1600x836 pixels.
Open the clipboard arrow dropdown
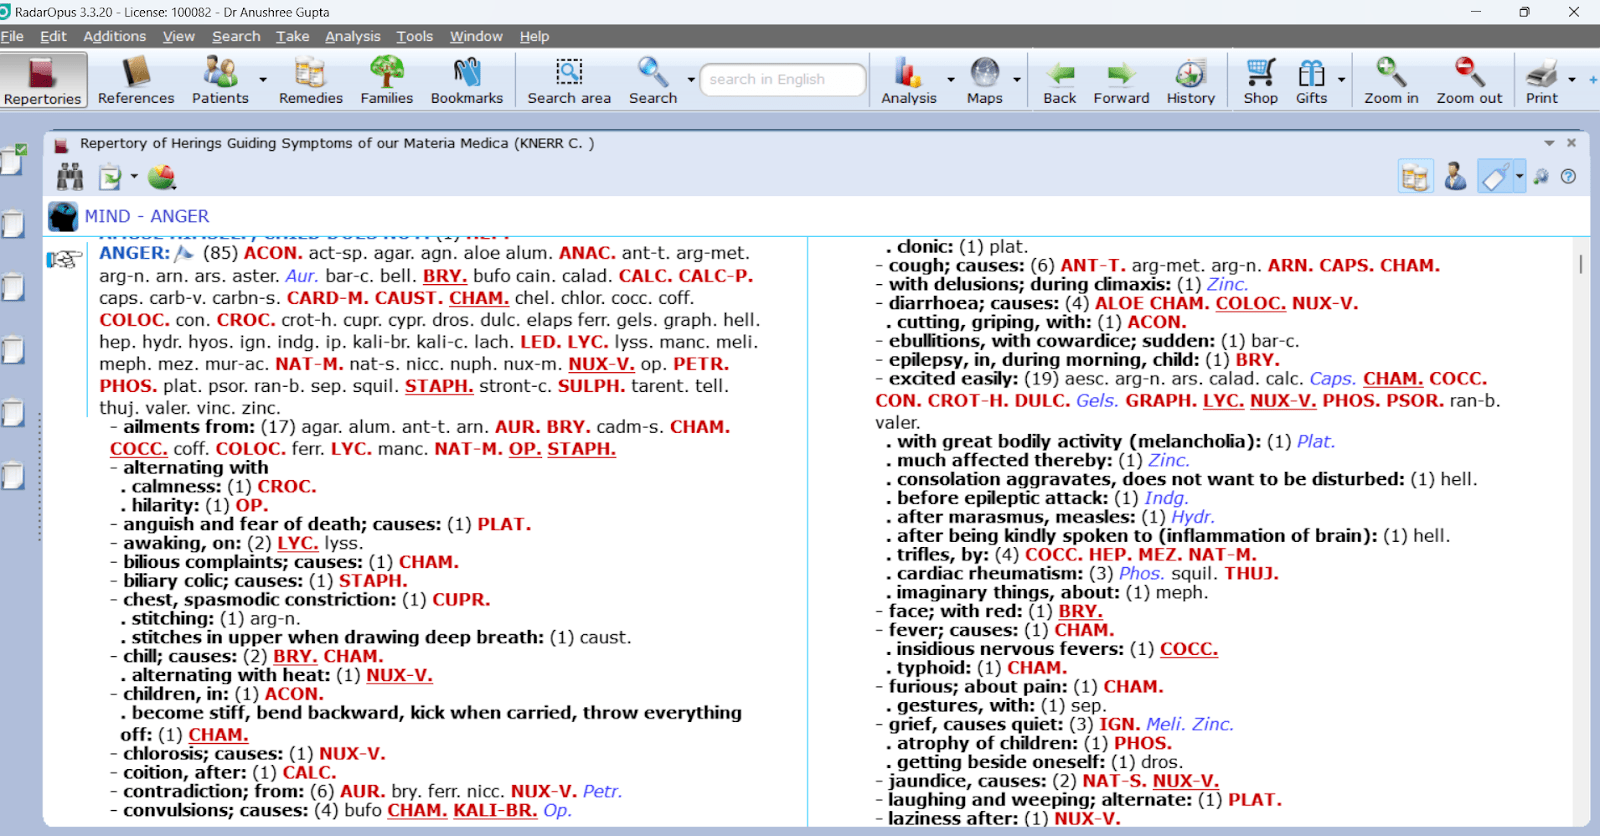134,177
